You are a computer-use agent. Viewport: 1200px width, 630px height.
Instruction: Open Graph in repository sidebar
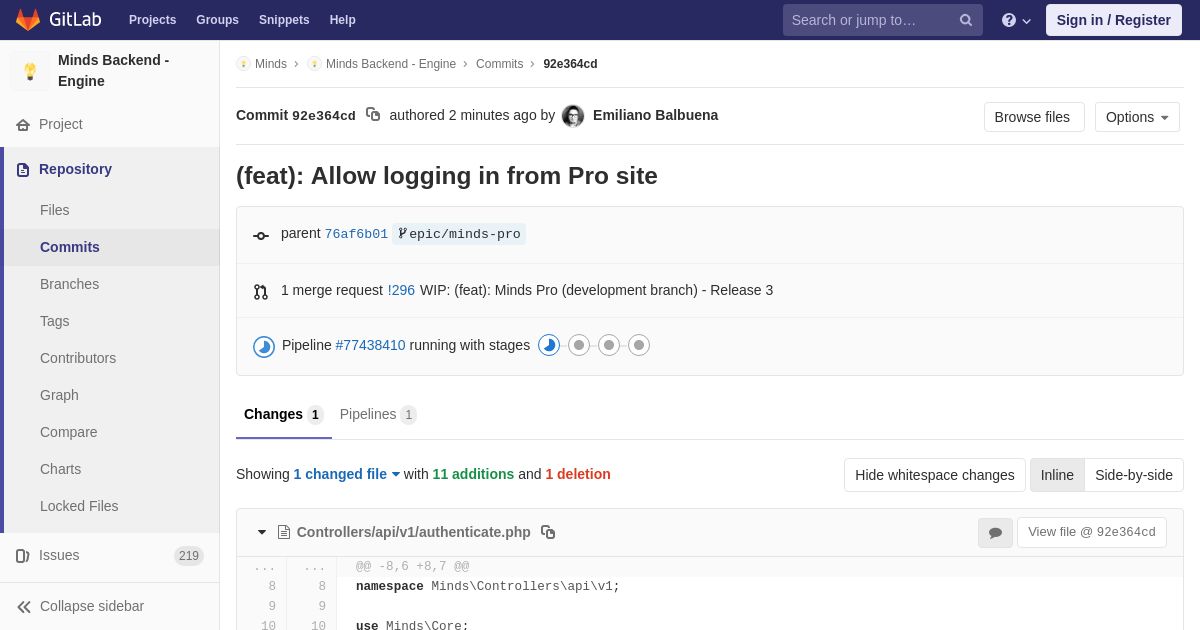click(59, 395)
